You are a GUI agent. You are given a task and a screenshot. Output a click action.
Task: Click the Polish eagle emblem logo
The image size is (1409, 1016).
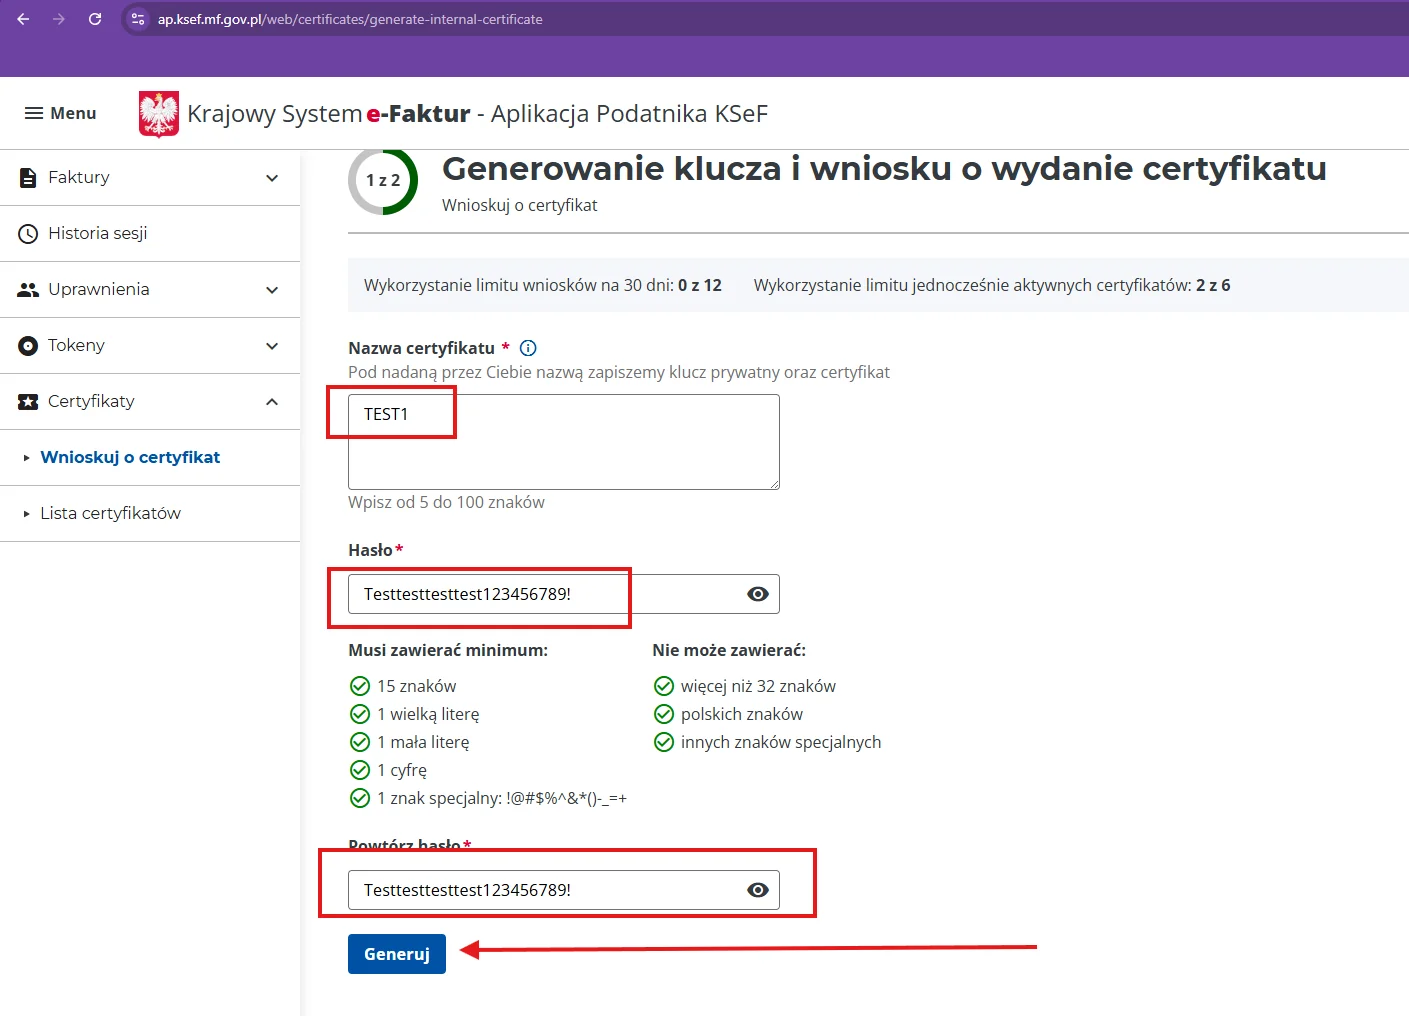(159, 114)
